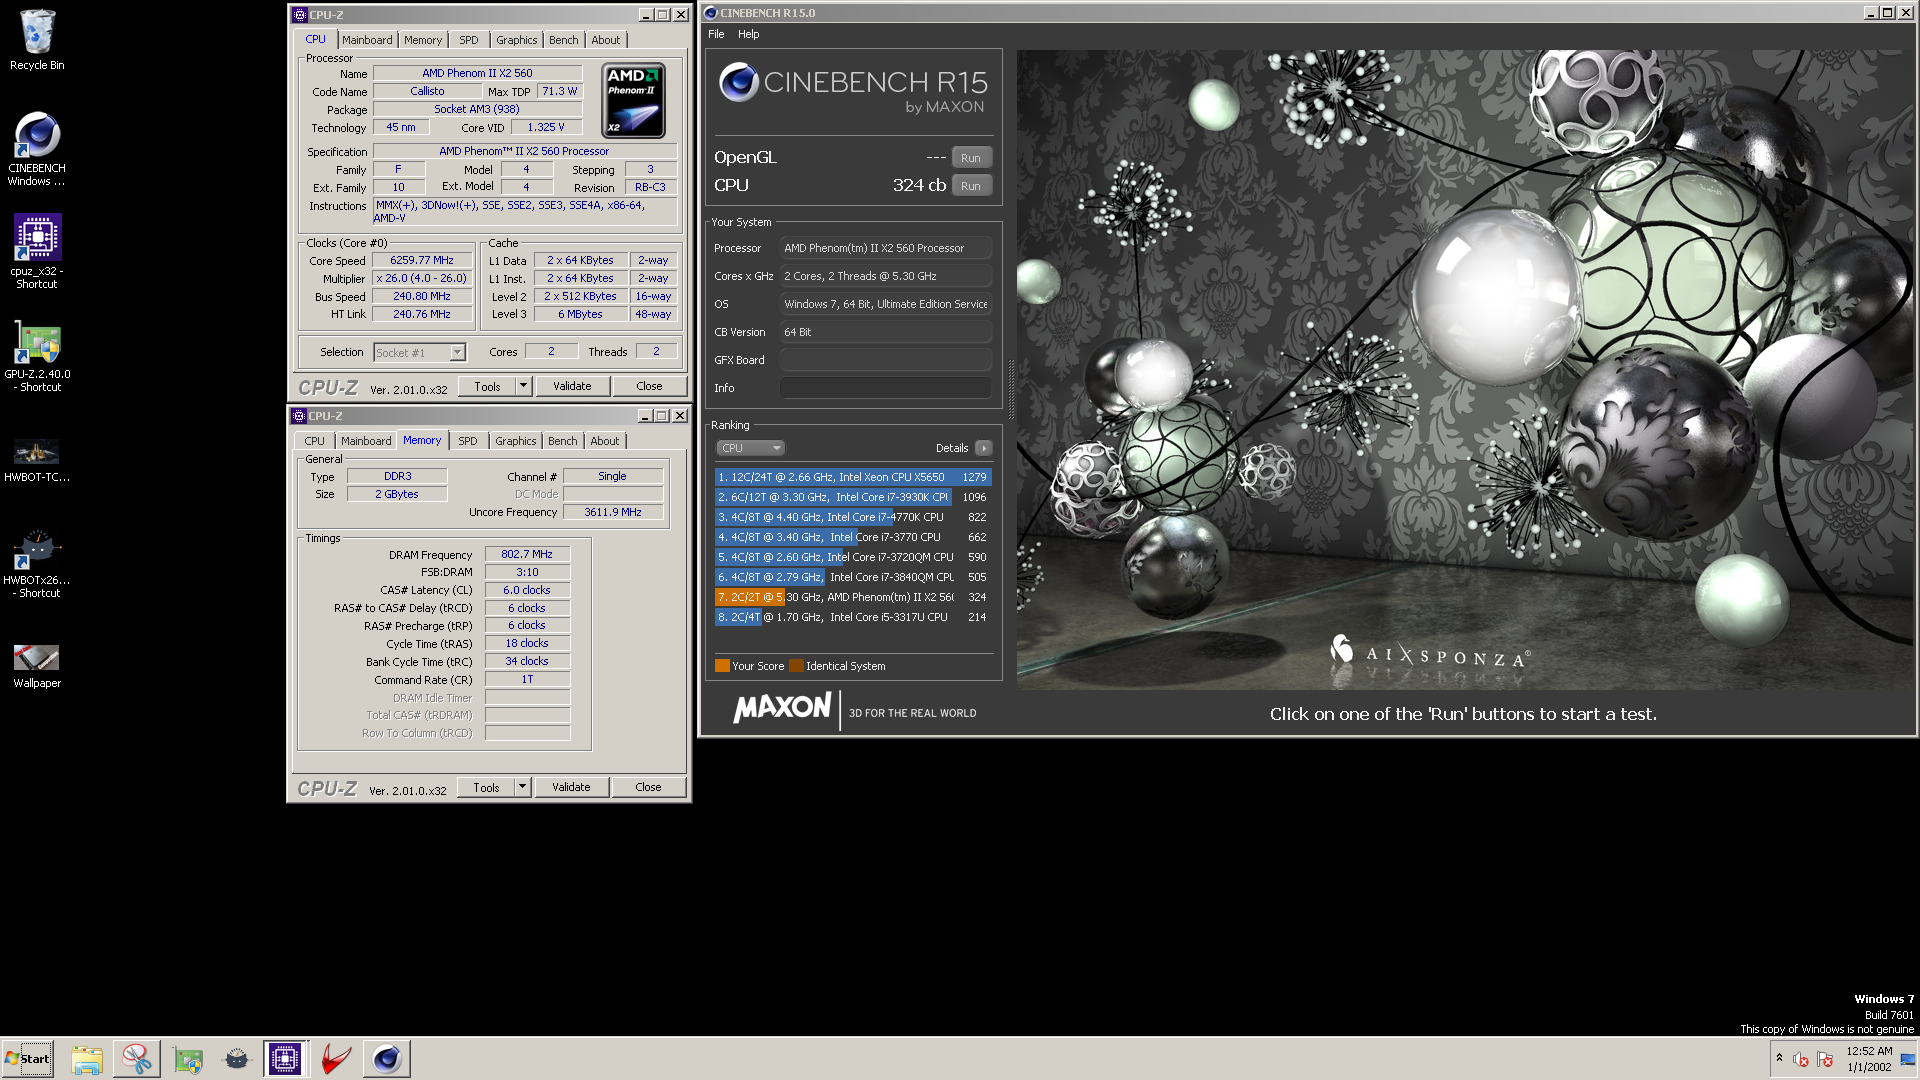Click the Cinebench R15 logo icon

point(739,82)
